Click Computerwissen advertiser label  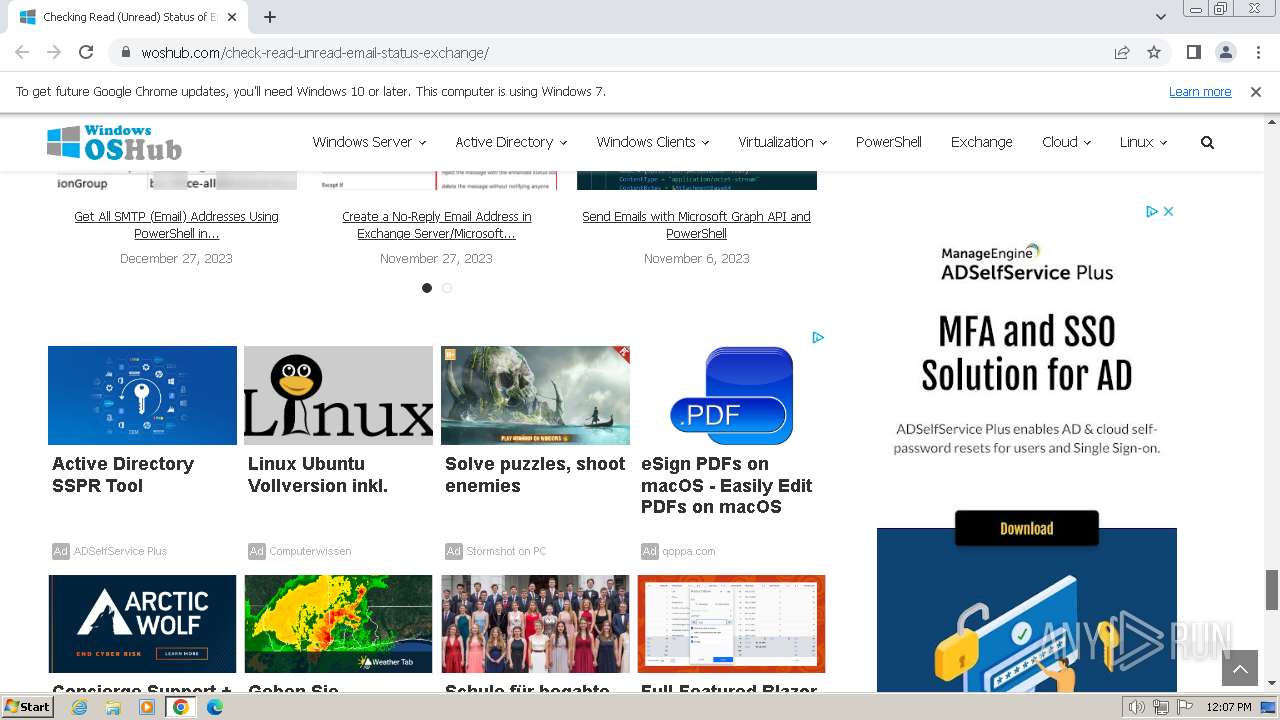[x=310, y=551]
